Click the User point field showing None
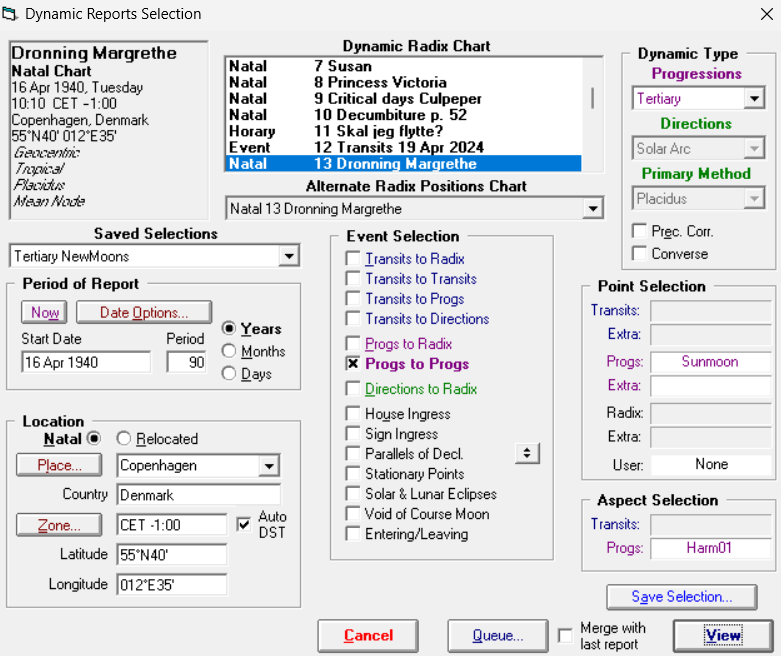Image resolution: width=781 pixels, height=656 pixels. click(x=711, y=464)
